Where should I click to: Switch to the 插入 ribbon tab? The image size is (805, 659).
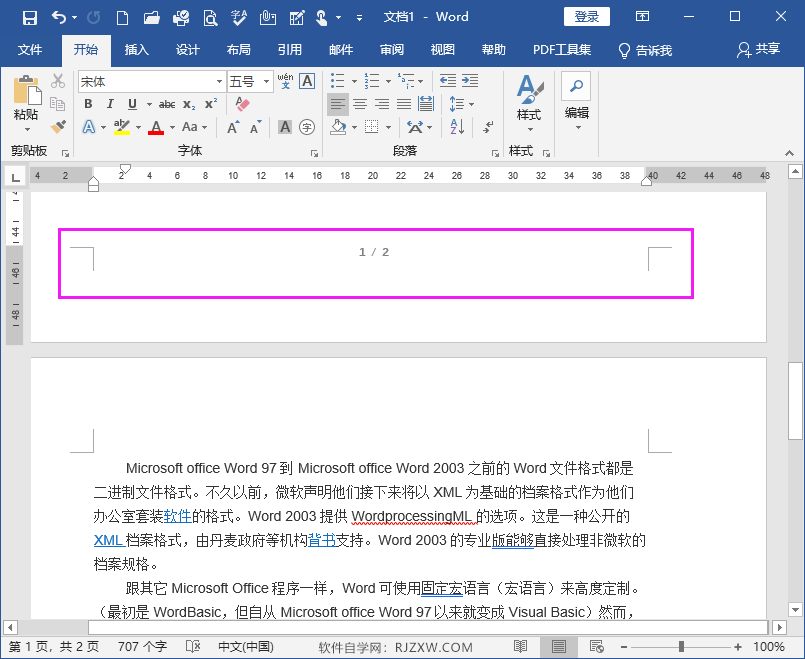[135, 50]
